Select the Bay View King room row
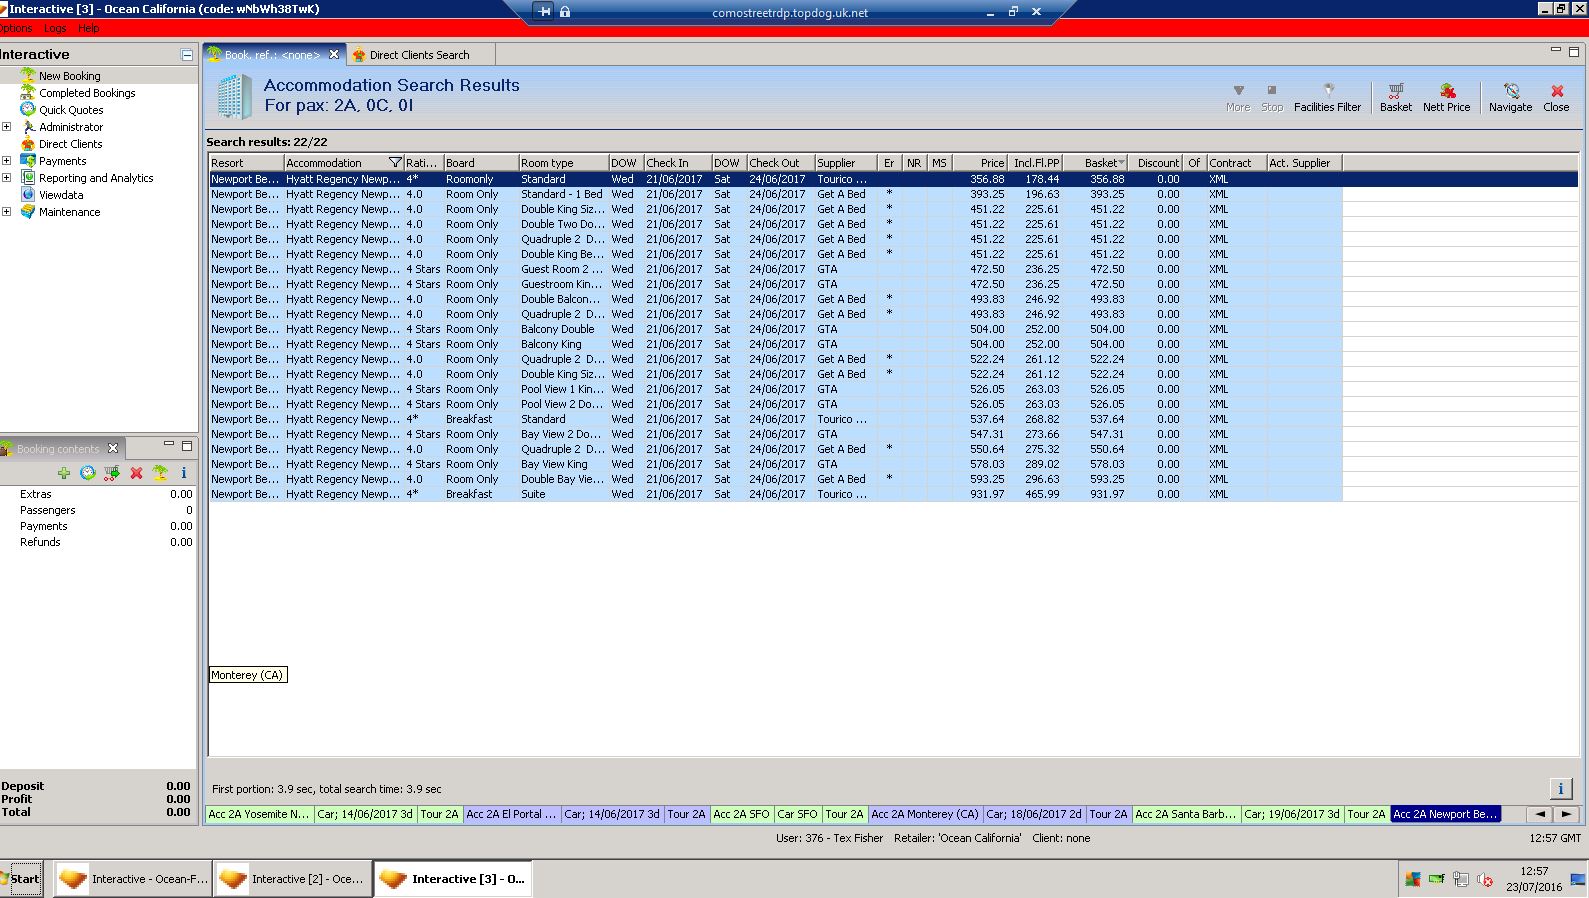 (775, 464)
